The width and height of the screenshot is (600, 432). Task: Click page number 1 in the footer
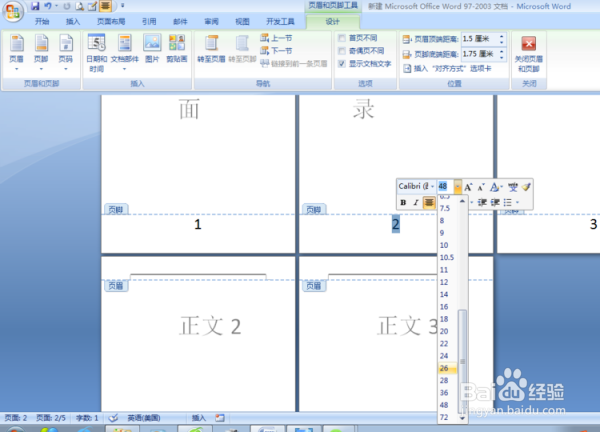coord(197,225)
